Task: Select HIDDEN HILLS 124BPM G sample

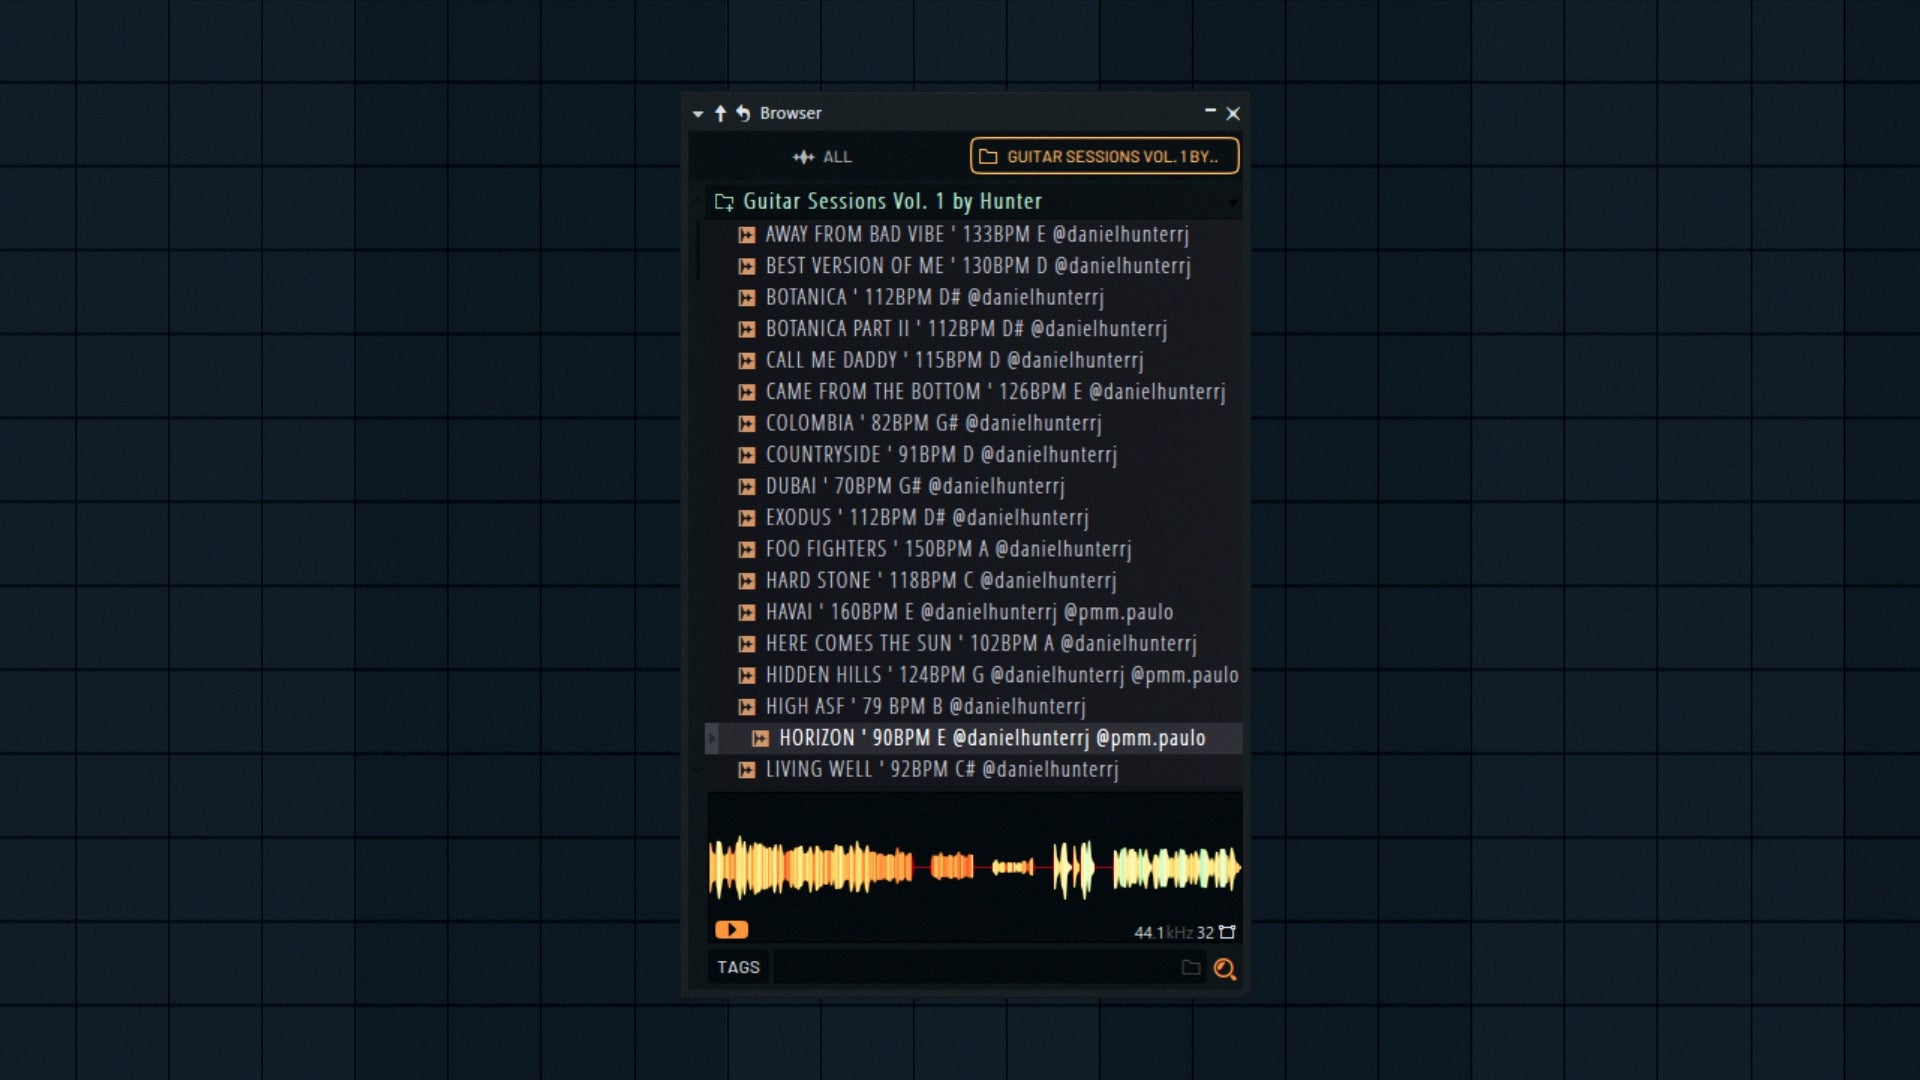Action: (x=1002, y=675)
